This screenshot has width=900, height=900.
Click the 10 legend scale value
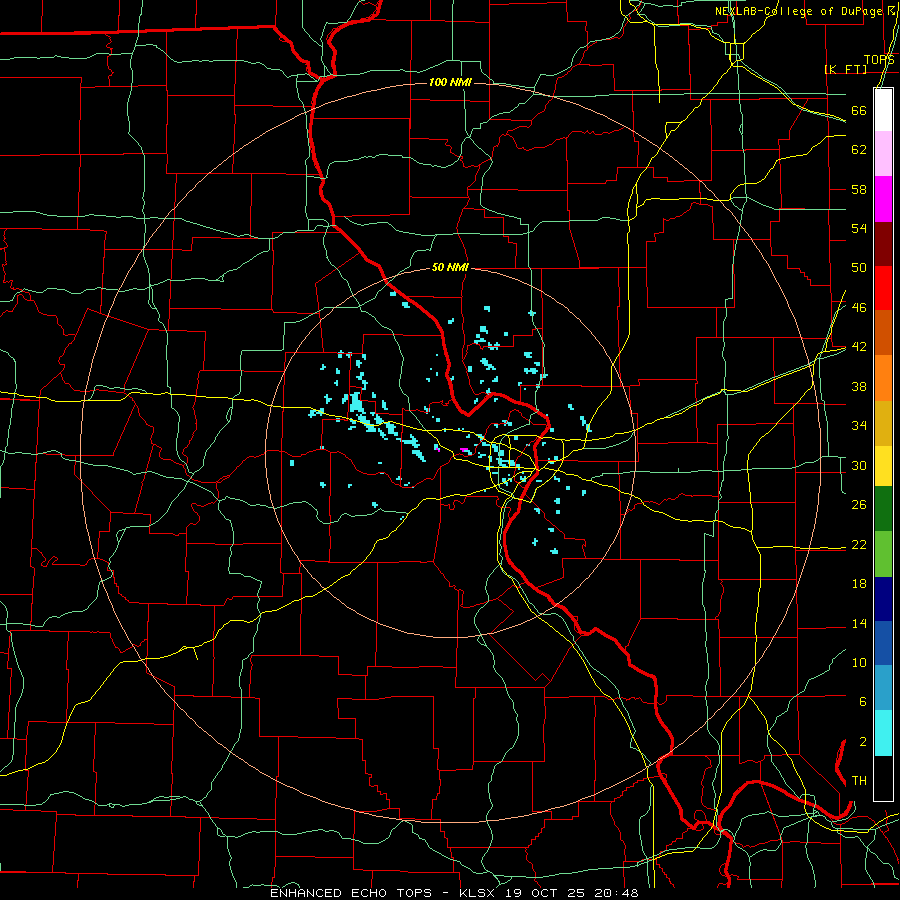click(x=859, y=662)
